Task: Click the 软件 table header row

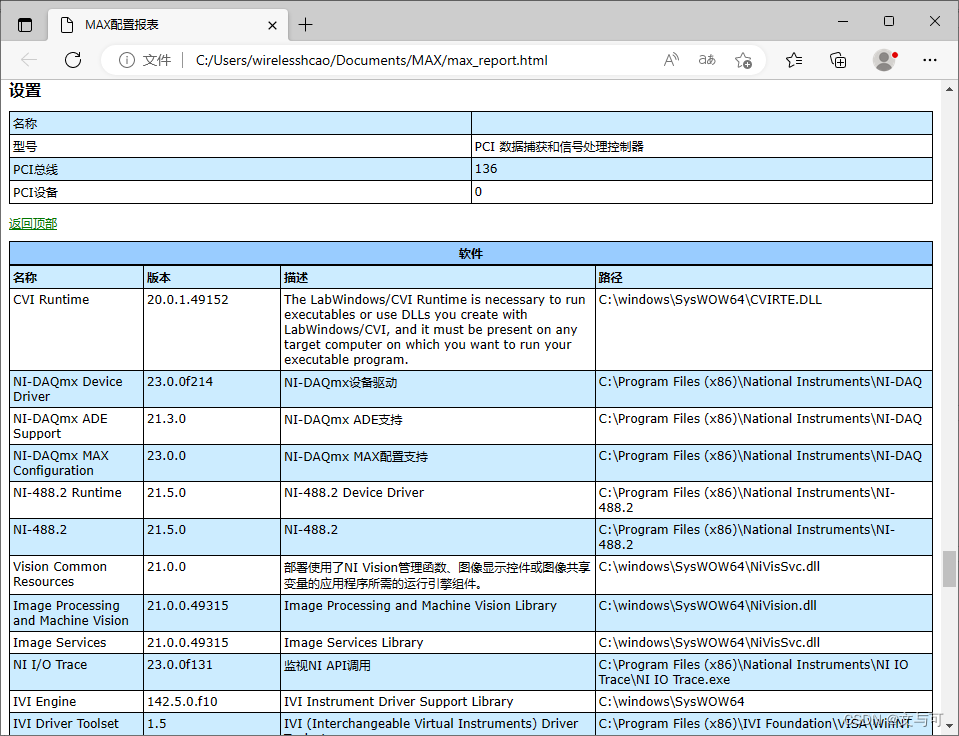Action: (470, 253)
